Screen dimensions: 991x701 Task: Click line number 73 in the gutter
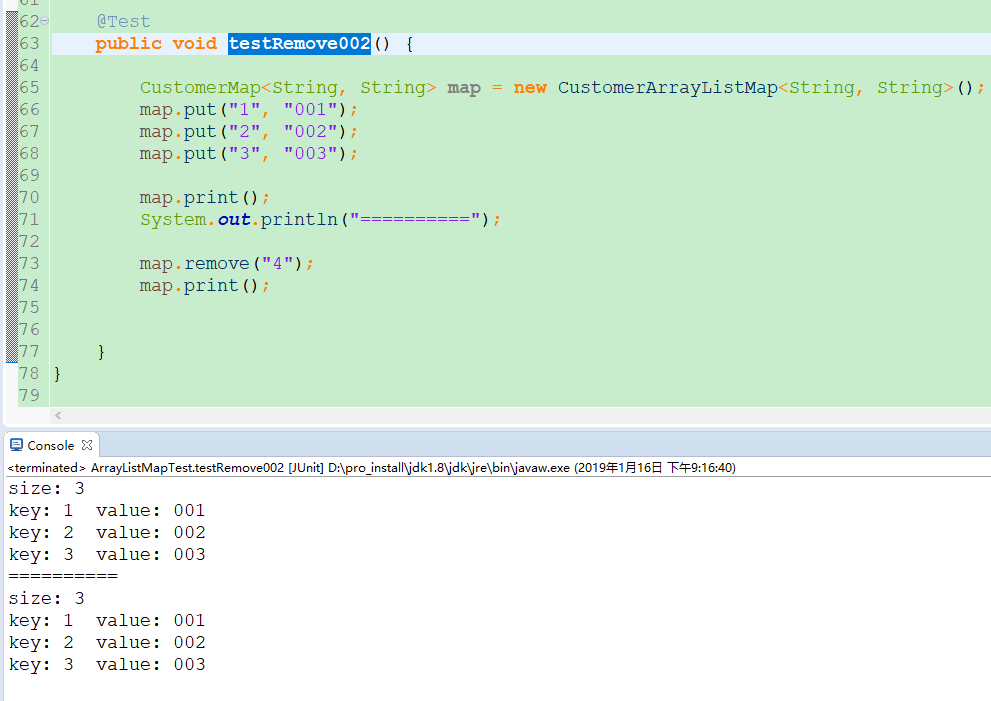pos(29,264)
